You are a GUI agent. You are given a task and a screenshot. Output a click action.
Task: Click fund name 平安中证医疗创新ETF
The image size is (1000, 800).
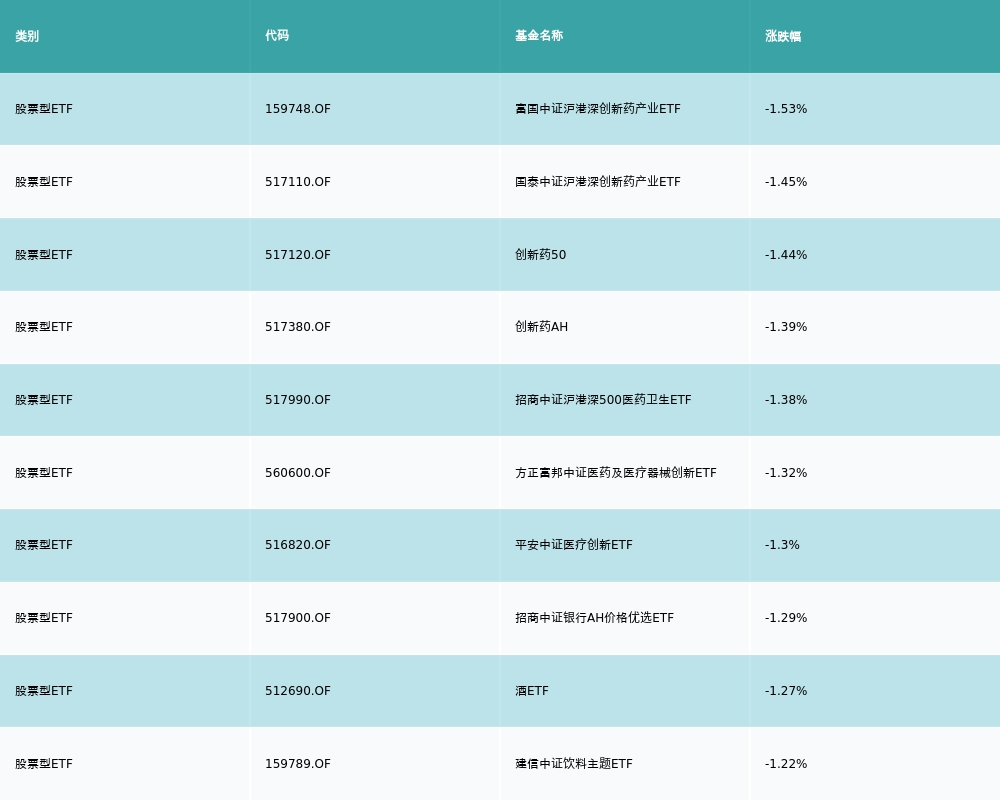[x=574, y=545]
